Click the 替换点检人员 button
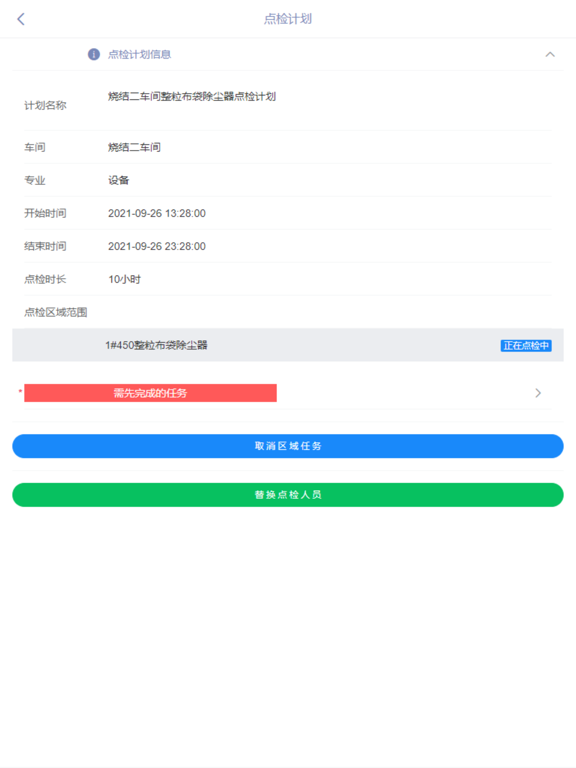This screenshot has height=768, width=576. (x=288, y=495)
